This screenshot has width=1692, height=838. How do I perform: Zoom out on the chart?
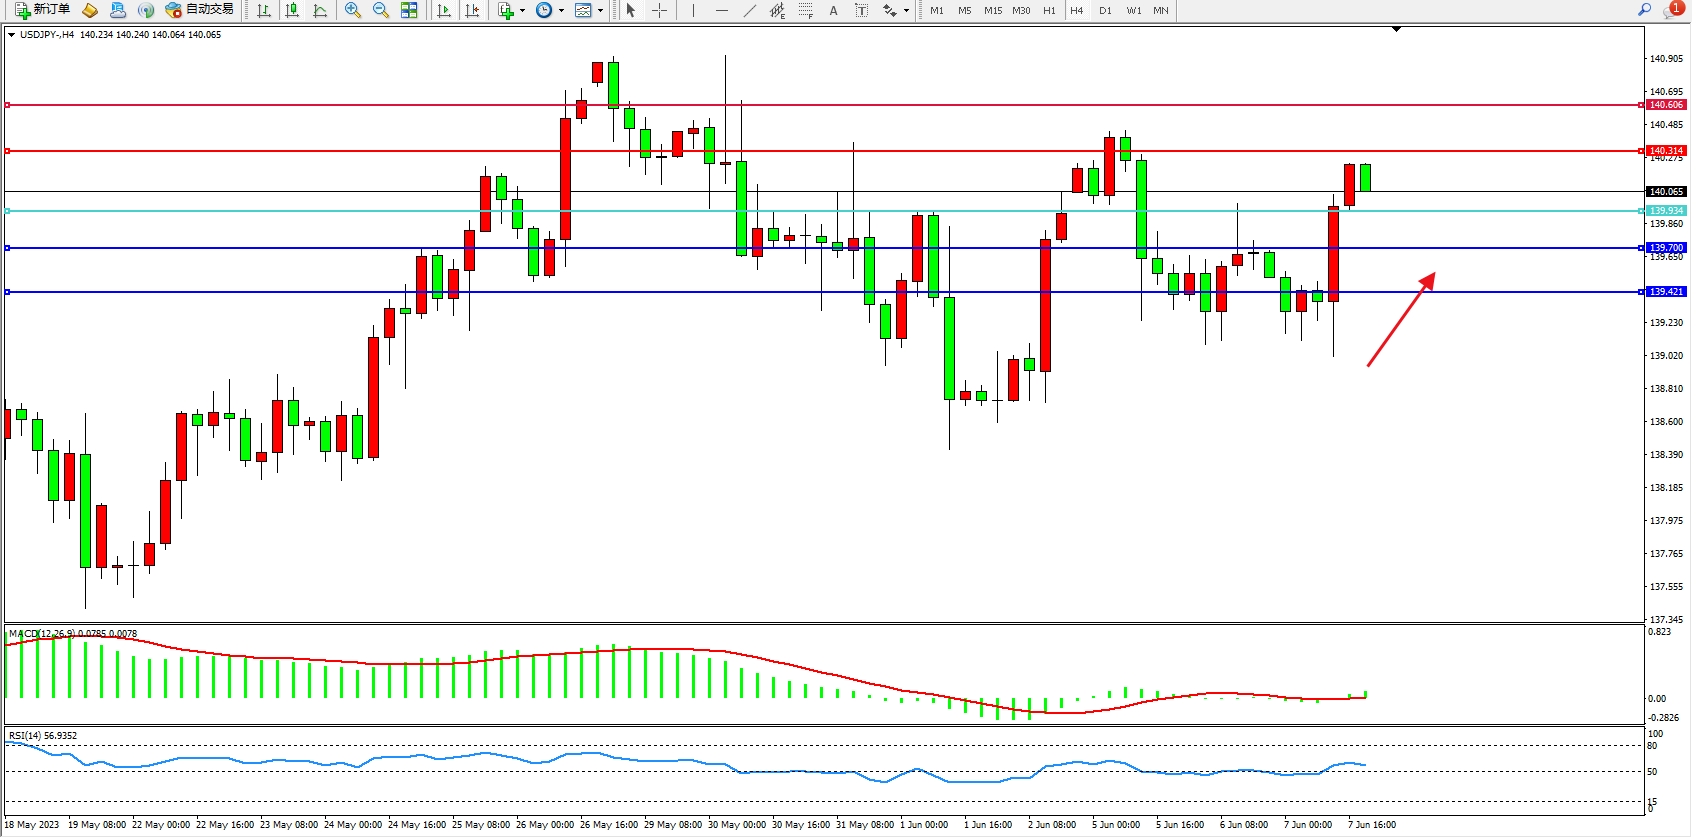coord(381,10)
